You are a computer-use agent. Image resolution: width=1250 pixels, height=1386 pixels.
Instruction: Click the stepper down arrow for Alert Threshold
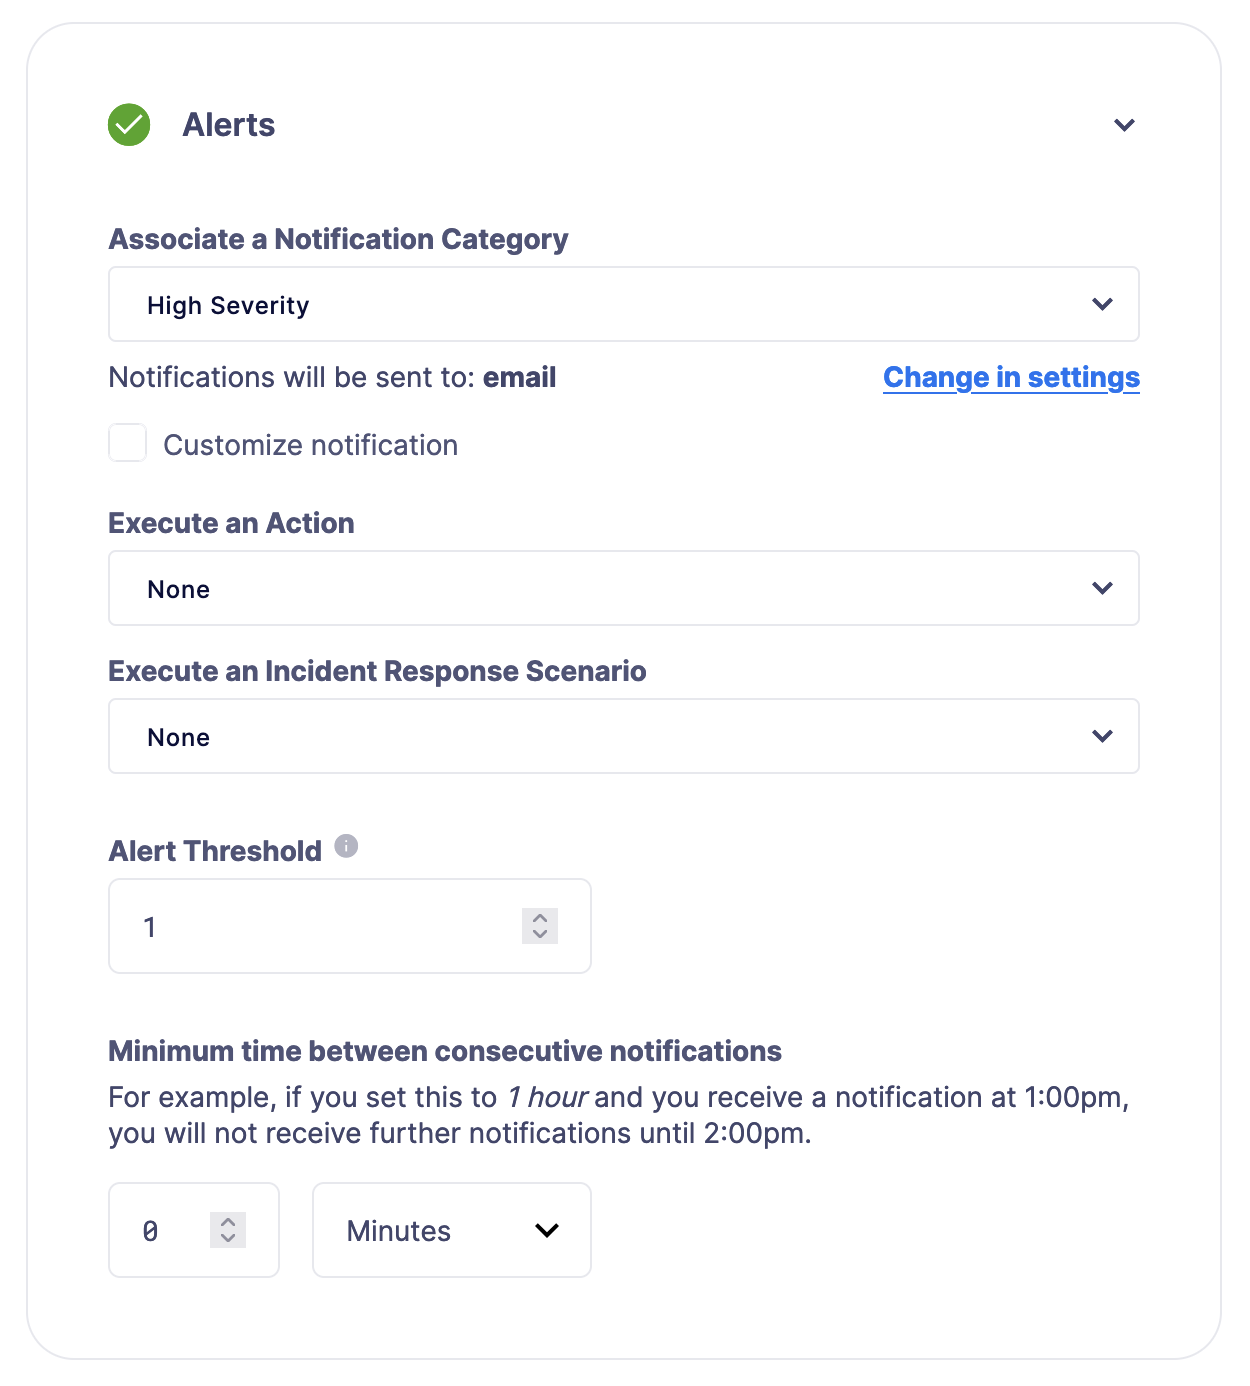coord(538,935)
